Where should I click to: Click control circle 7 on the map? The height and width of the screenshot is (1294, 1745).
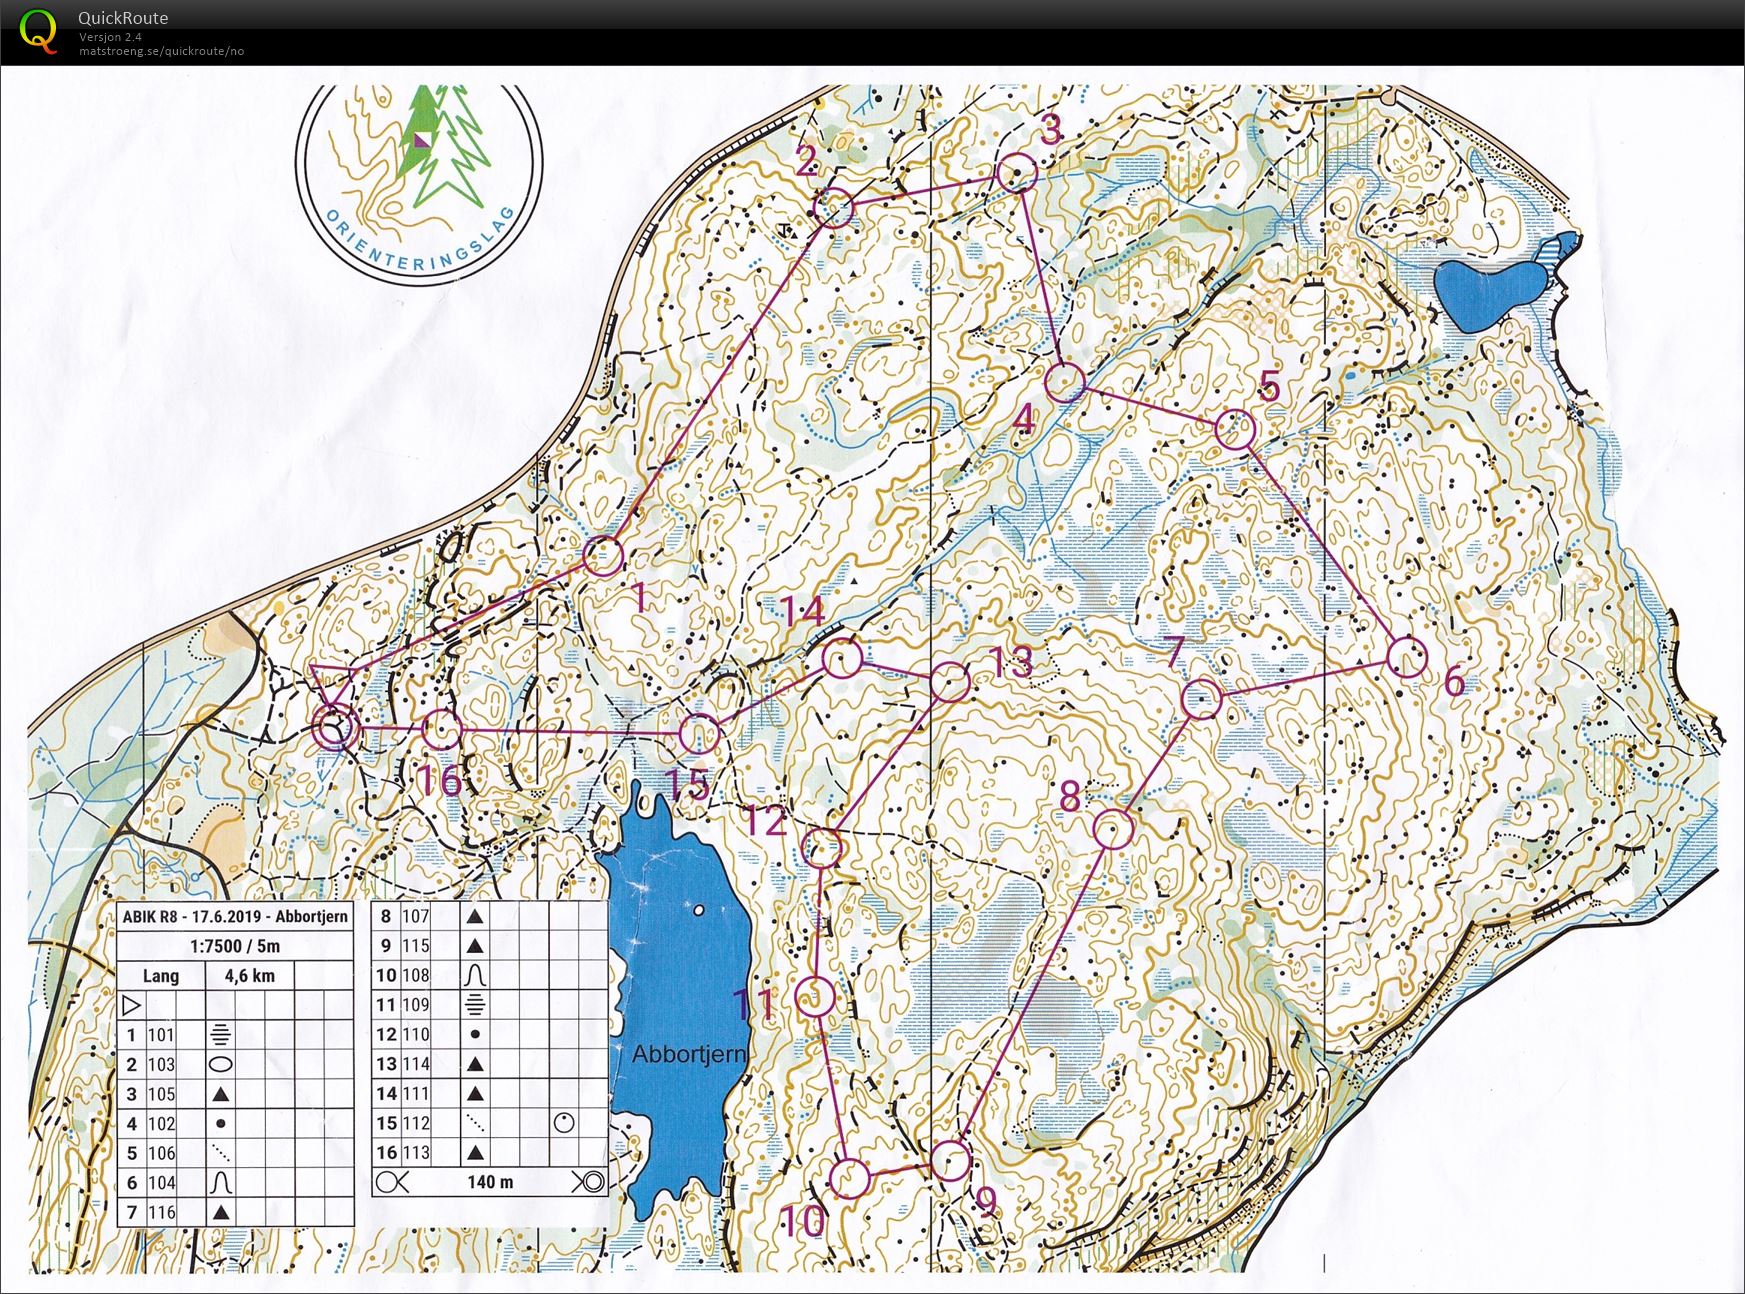pyautogui.click(x=1201, y=698)
